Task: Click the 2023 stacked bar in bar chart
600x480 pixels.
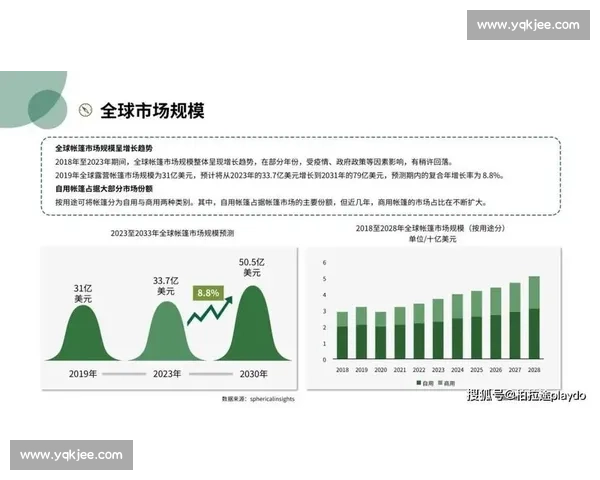Action: tap(438, 329)
